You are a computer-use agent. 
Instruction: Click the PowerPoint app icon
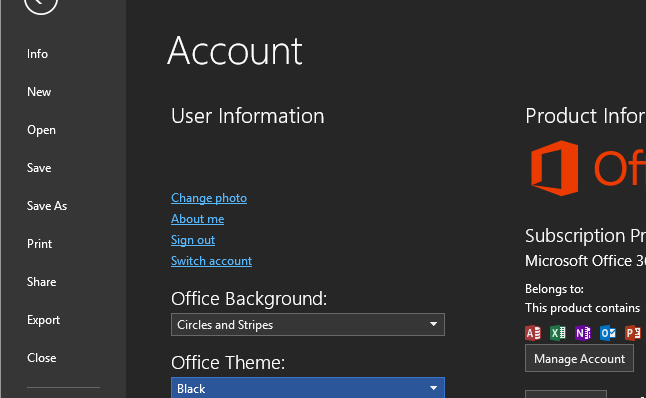click(x=633, y=332)
